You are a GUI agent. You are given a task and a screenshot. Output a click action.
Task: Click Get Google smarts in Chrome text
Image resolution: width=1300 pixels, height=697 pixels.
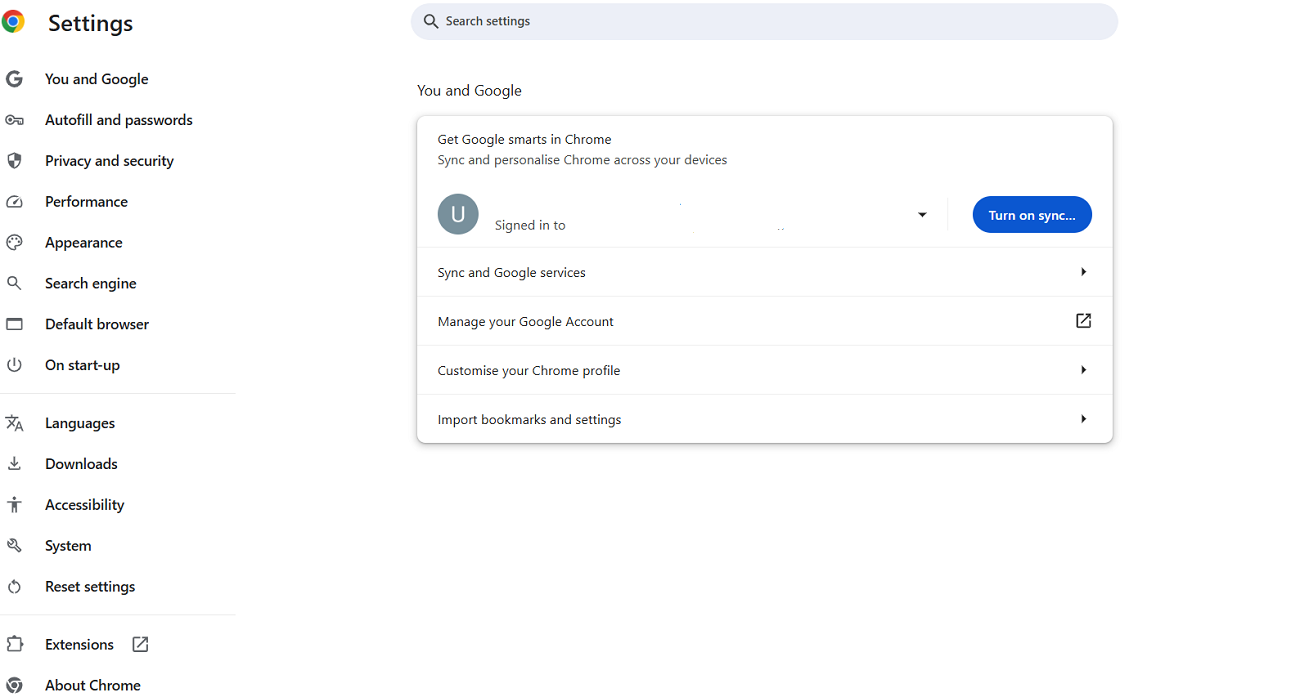[524, 140]
